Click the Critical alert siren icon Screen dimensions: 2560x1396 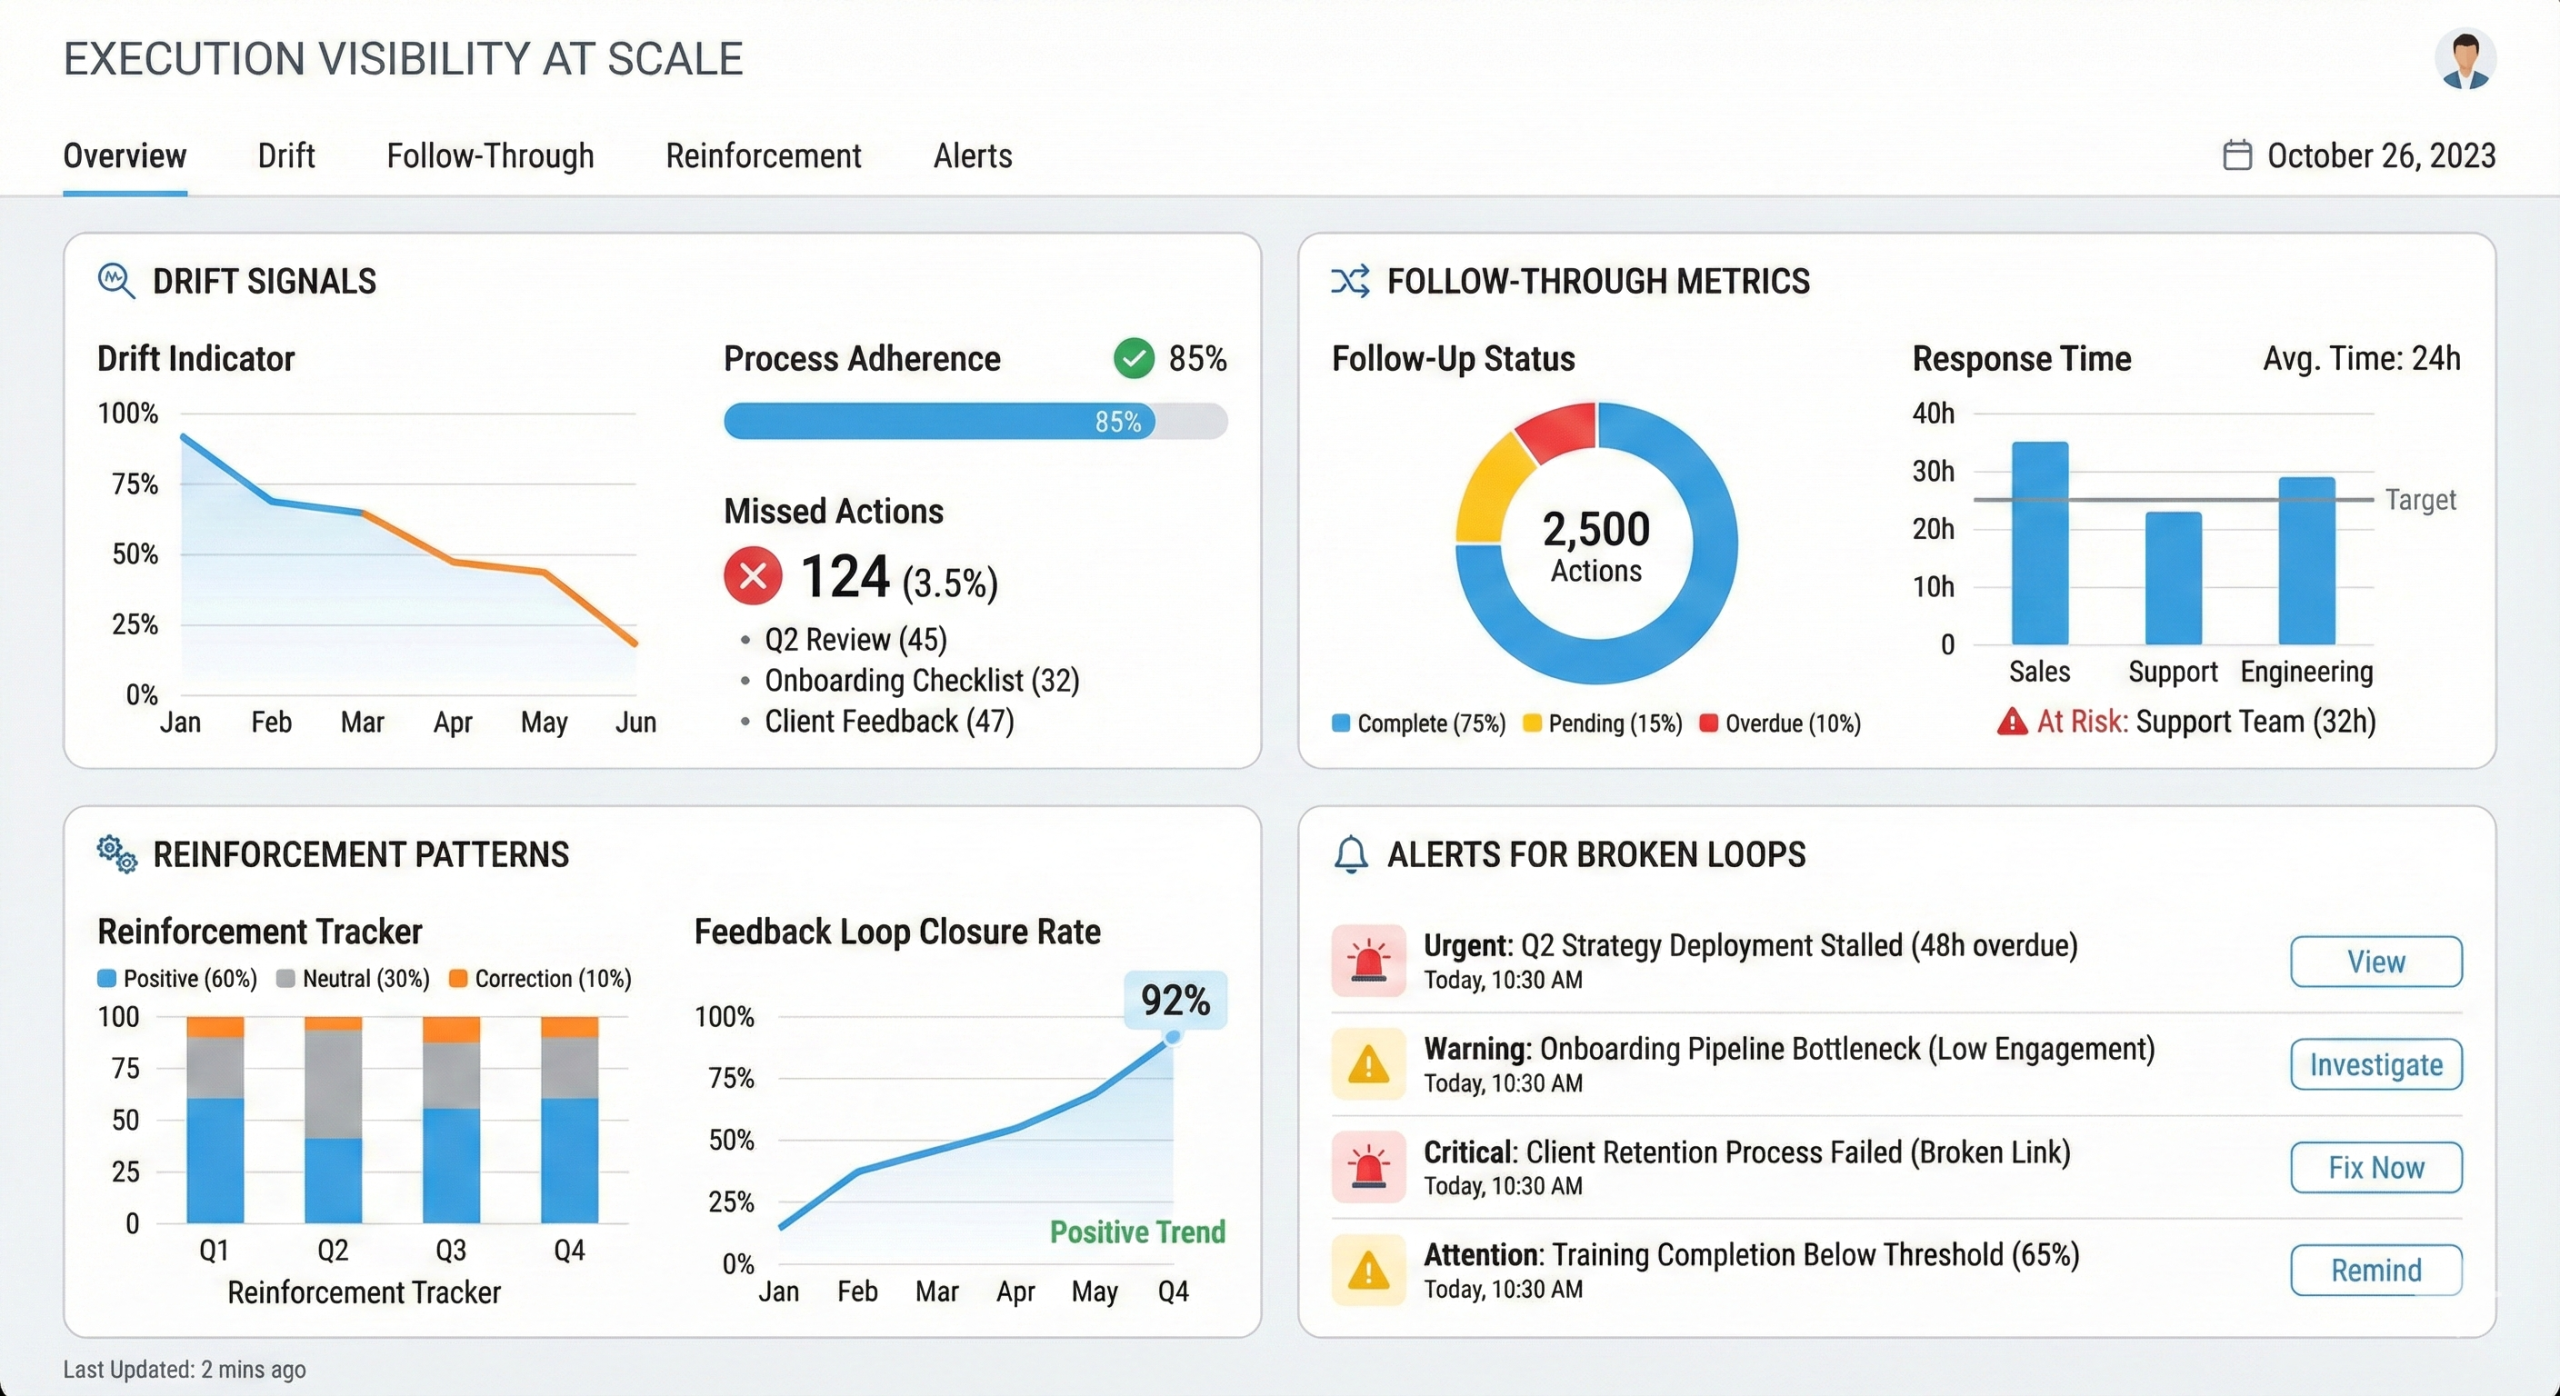pyautogui.click(x=1368, y=1166)
